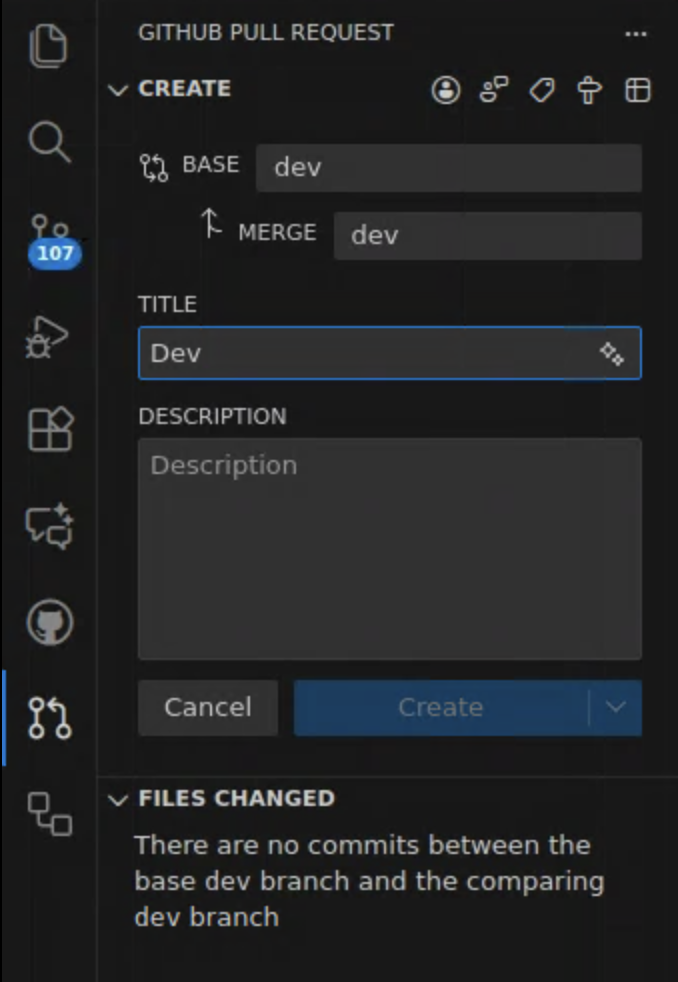678x982 pixels.
Task: Select the GitHub Pull Request activity icon
Action: click(49, 717)
